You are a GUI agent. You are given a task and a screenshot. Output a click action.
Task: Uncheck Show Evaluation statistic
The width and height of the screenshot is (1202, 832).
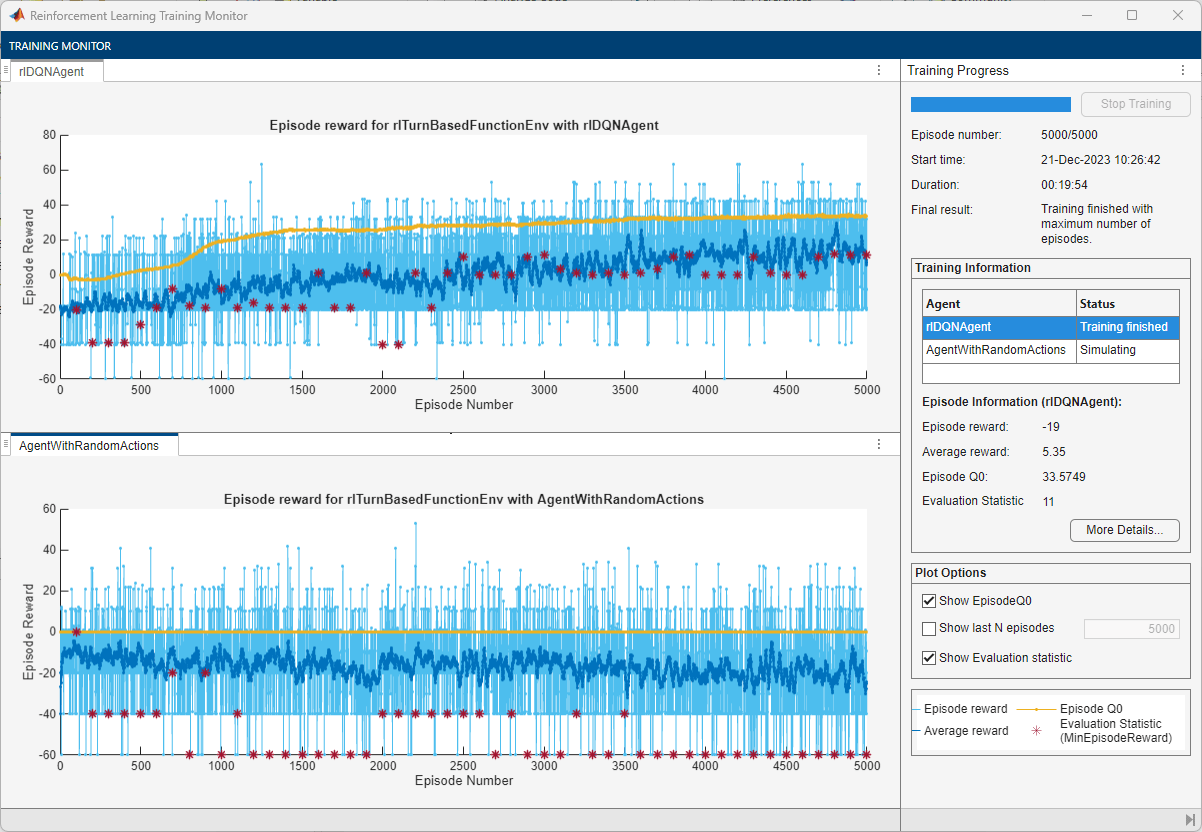coord(929,657)
